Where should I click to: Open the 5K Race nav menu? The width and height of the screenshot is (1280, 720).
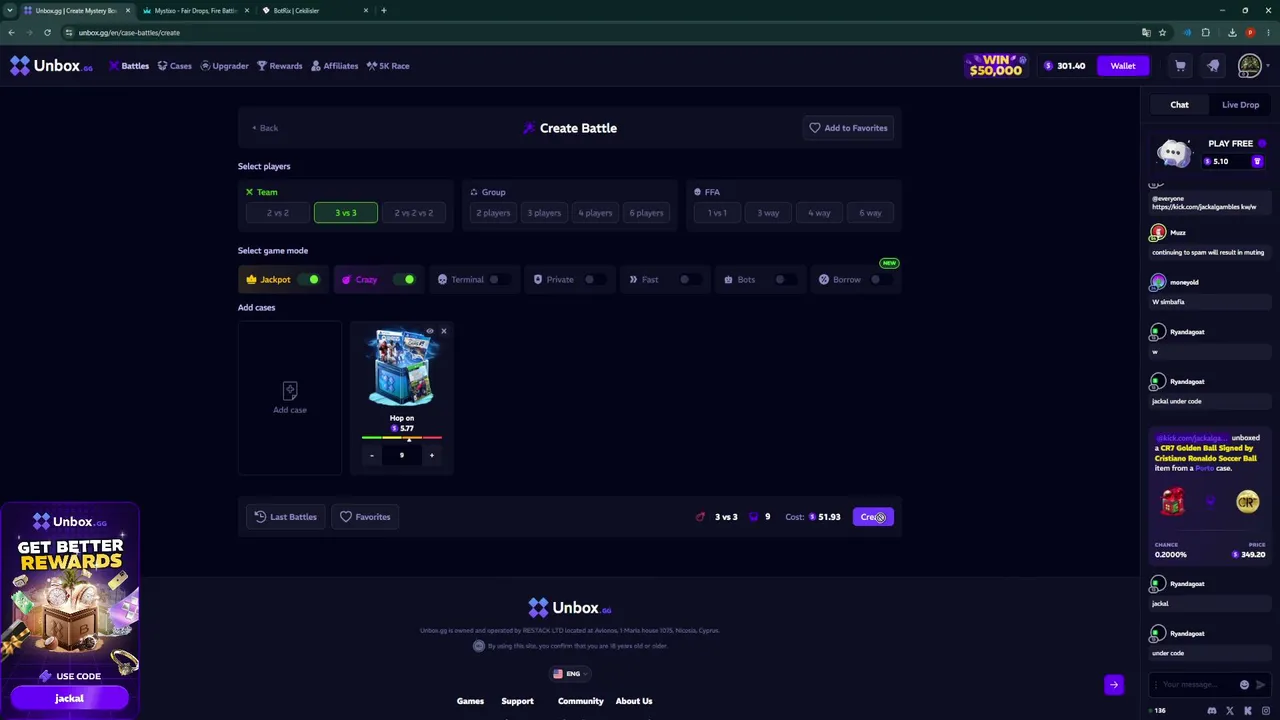tap(388, 66)
